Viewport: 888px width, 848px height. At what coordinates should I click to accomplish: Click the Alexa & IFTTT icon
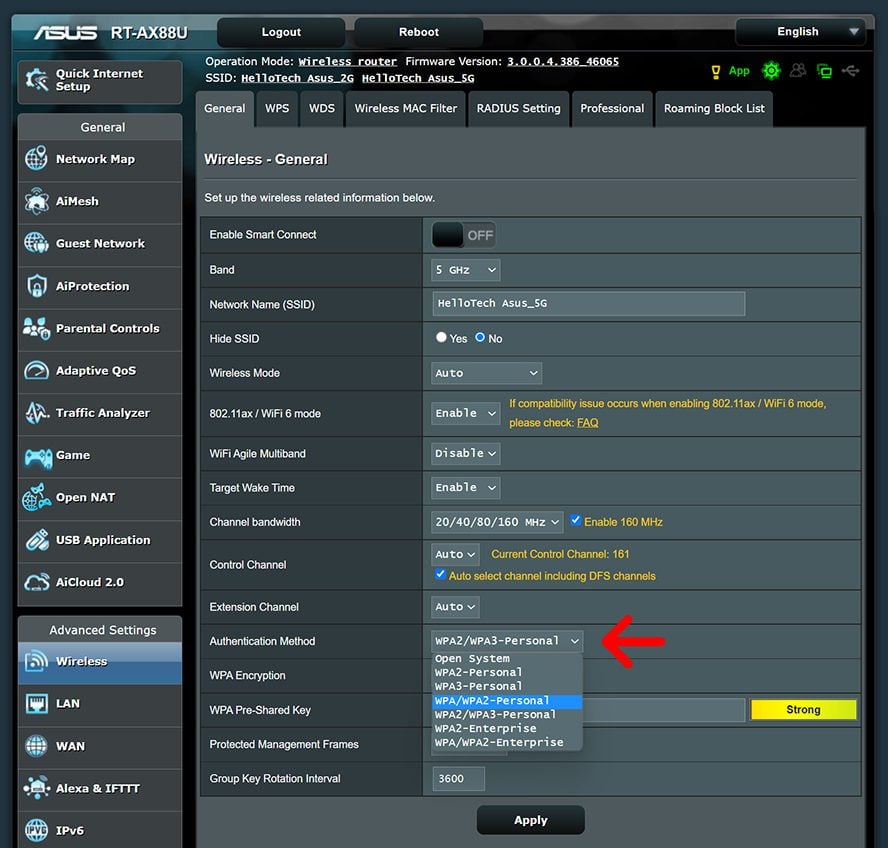pos(36,788)
